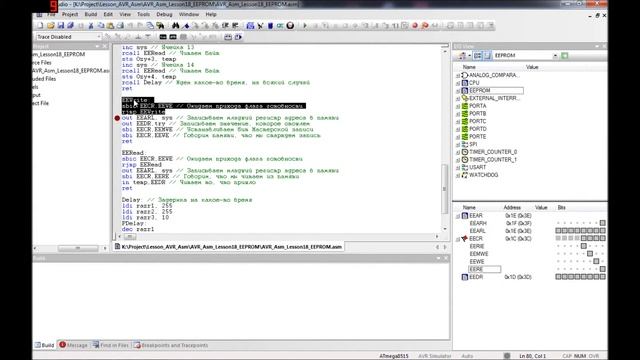Click the green button in I/O View toolbar
The height and width of the screenshot is (360, 640).
[x=564, y=56]
